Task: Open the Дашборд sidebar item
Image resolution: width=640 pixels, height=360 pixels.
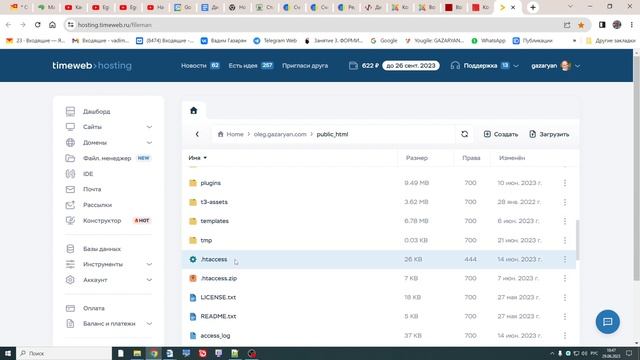Action: [96, 111]
